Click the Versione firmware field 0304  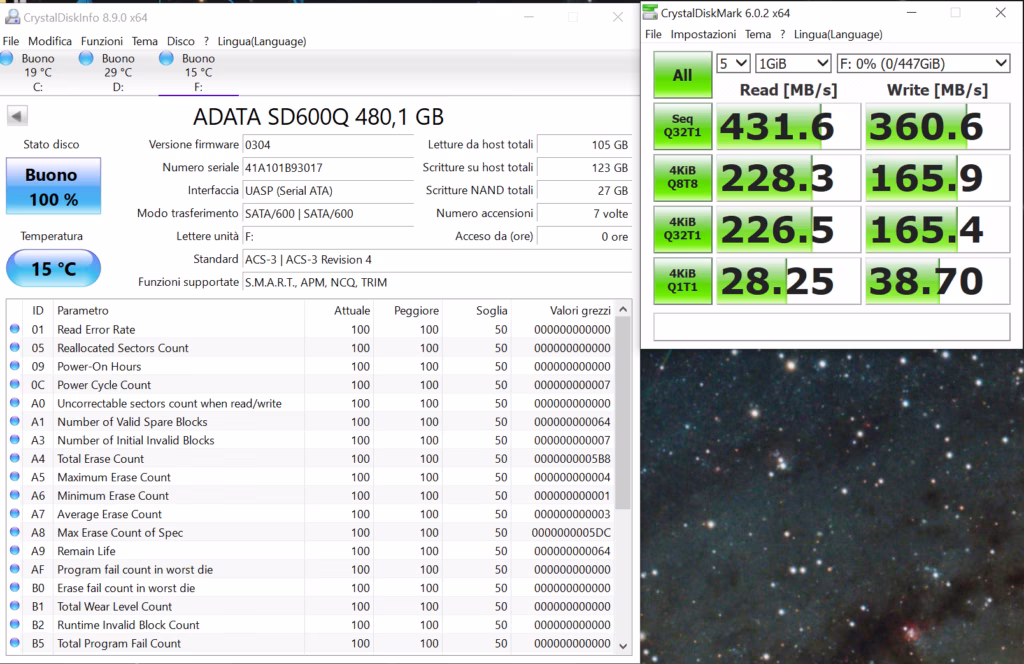pyautogui.click(x=328, y=145)
